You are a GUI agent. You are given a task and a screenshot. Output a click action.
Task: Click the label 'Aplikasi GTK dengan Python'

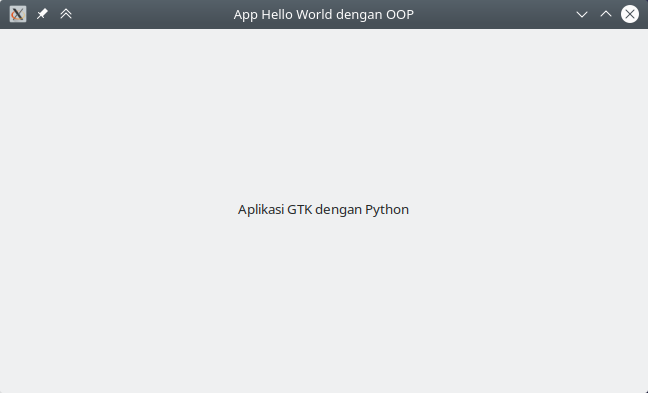(x=323, y=210)
